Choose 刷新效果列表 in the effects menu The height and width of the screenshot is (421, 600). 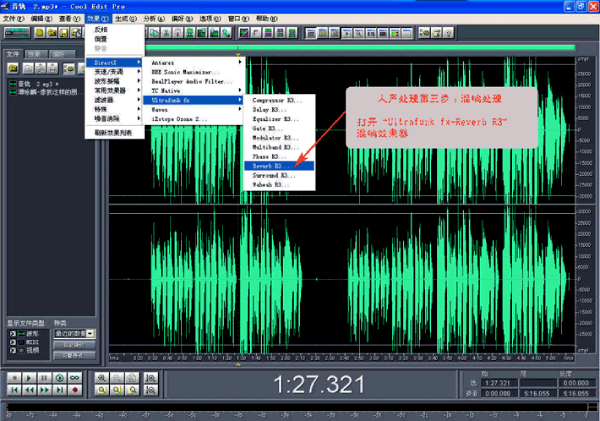click(115, 133)
